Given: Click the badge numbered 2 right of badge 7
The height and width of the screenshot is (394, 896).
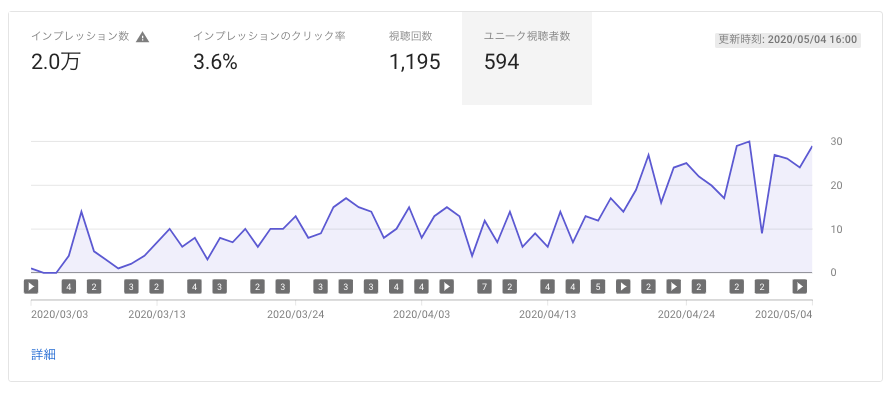Looking at the screenshot, I should [510, 286].
